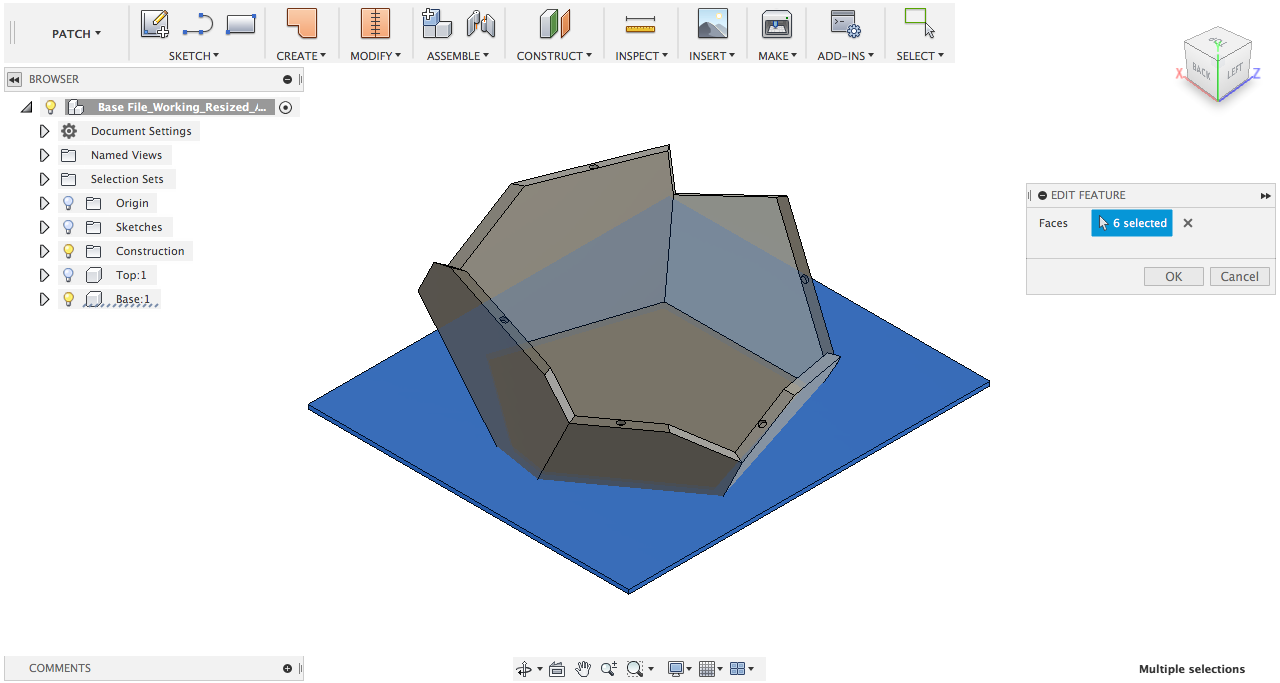Select the Rectangle sketch tool icon
Viewport: 1280px width, 683px height.
click(x=240, y=23)
